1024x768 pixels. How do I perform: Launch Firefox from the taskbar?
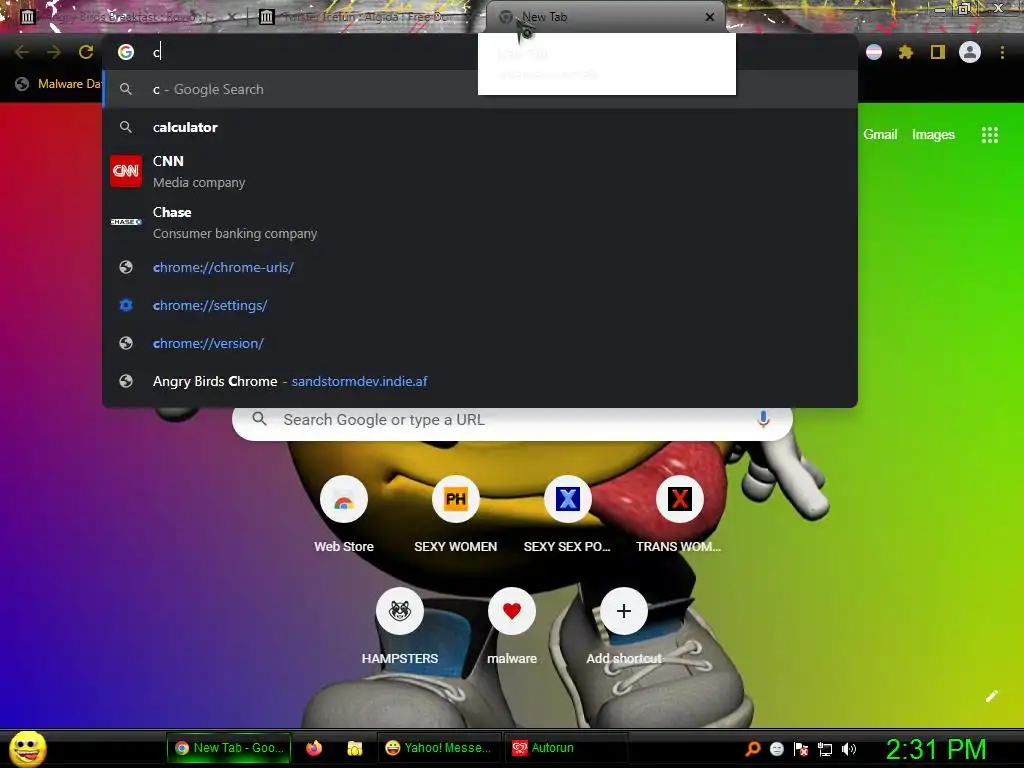click(x=314, y=748)
